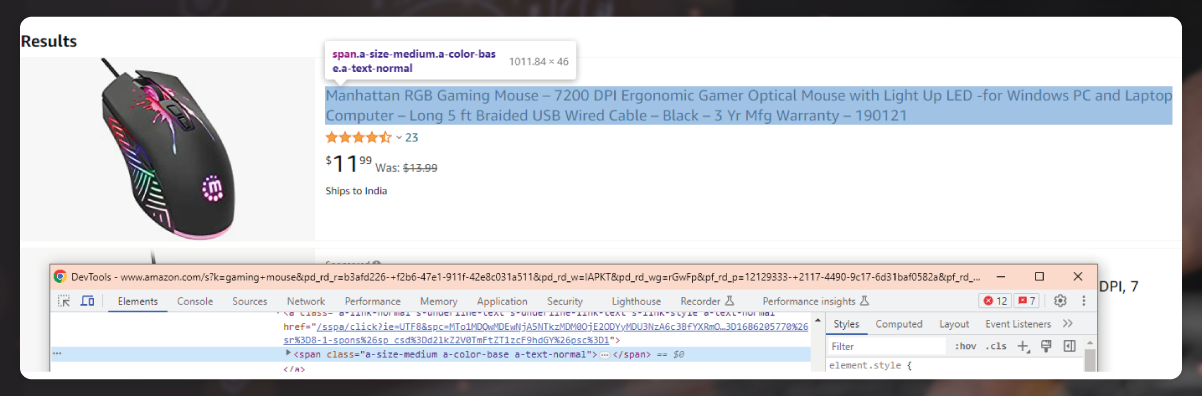Toggle the .cls element classes button

click(x=996, y=346)
